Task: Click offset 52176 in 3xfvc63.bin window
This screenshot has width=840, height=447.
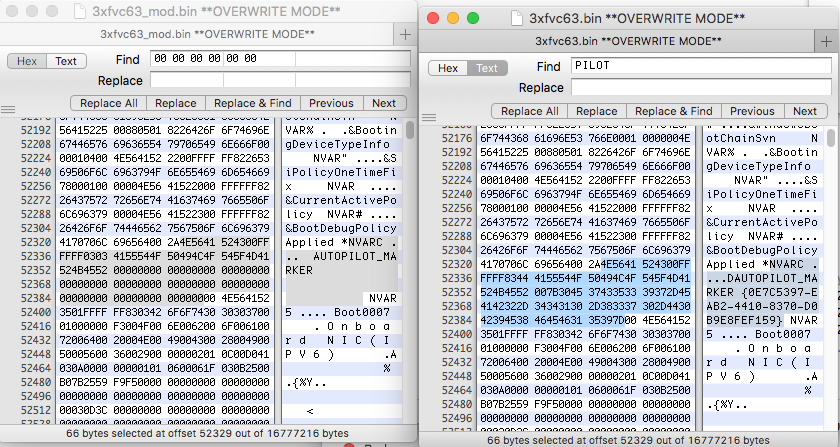Action: point(457,138)
